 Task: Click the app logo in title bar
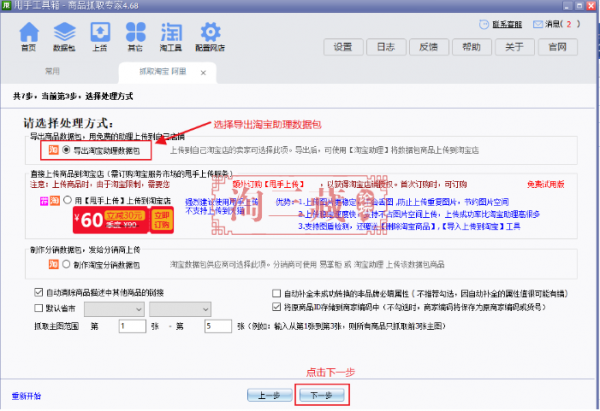(x=6, y=5)
